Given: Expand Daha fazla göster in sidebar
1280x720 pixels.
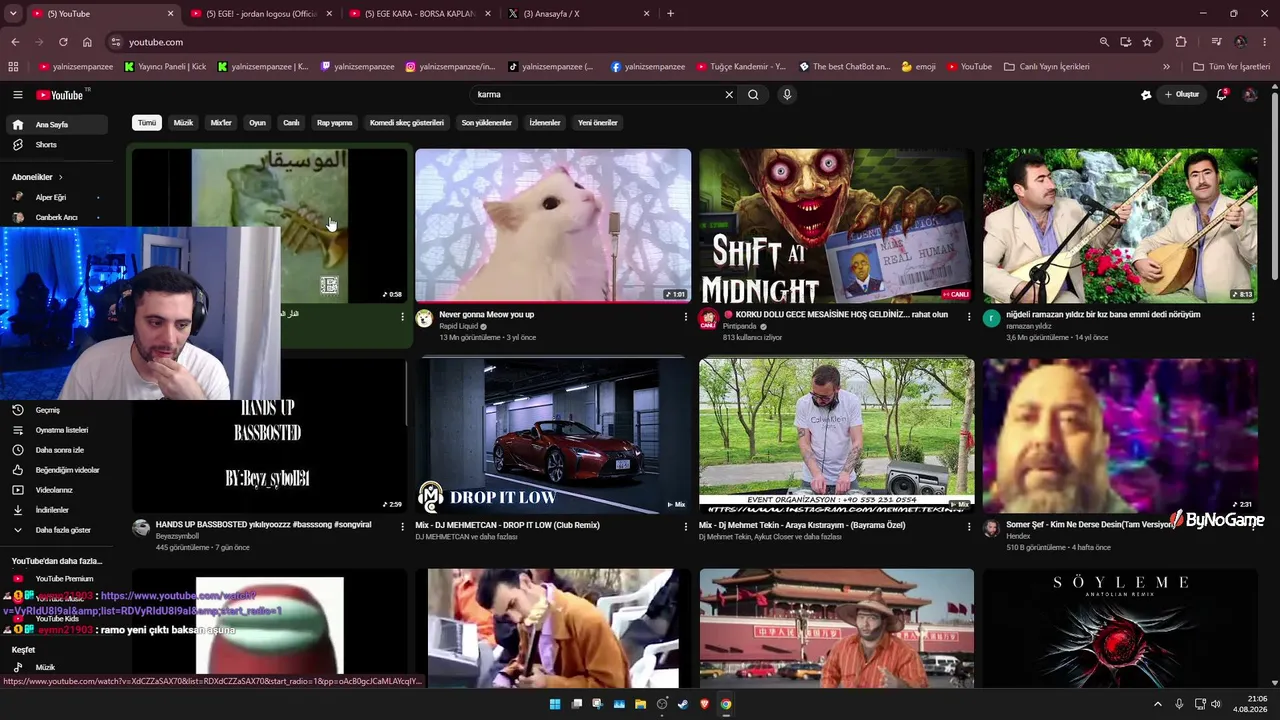Looking at the screenshot, I should pyautogui.click(x=56, y=530).
